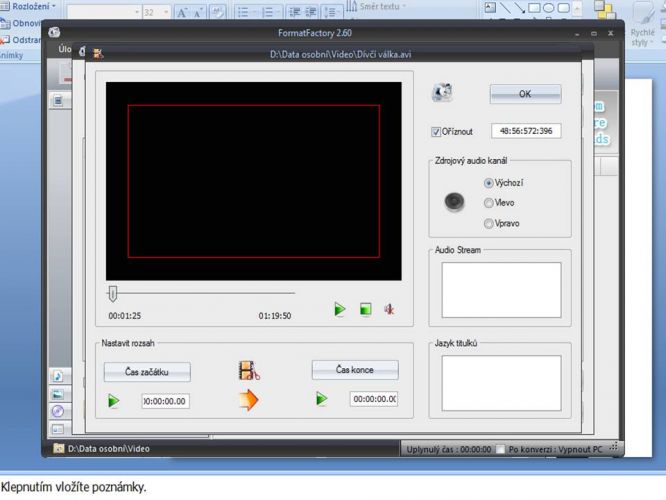Click inside the Audio Stream list box

click(x=501, y=290)
